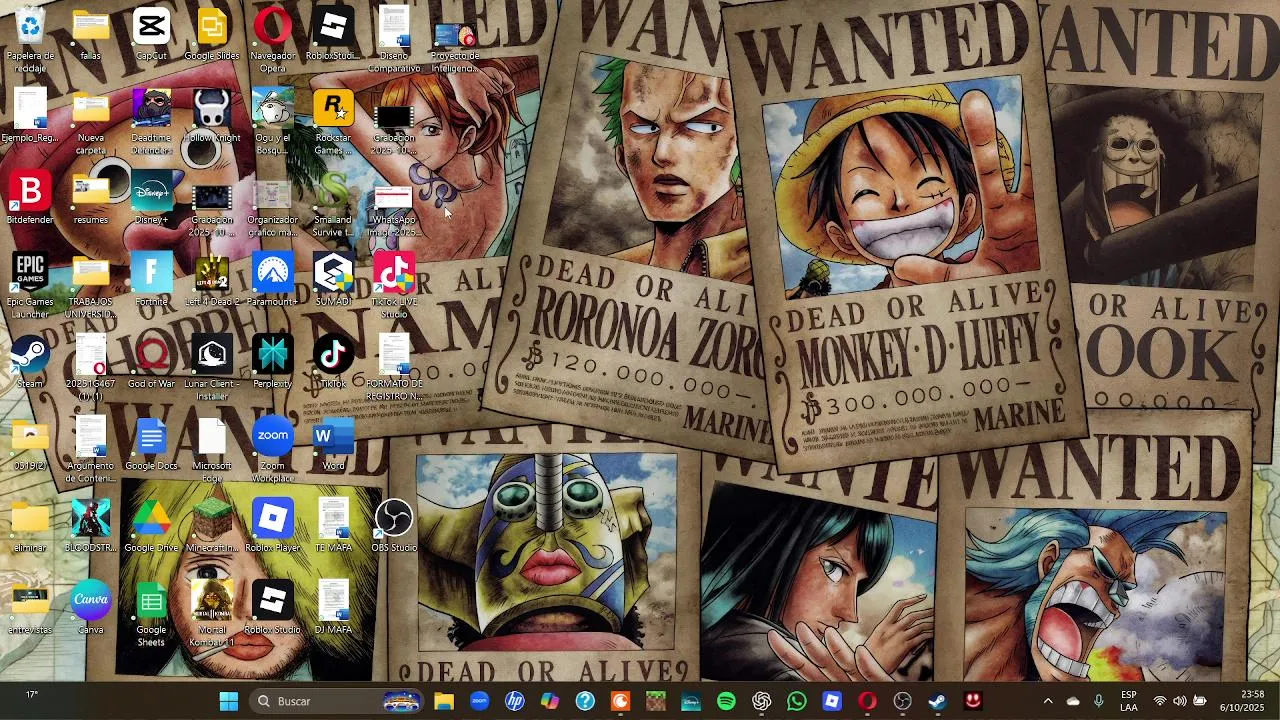Select Smalland Survive desktop icon
The height and width of the screenshot is (720, 1280).
pyautogui.click(x=333, y=203)
